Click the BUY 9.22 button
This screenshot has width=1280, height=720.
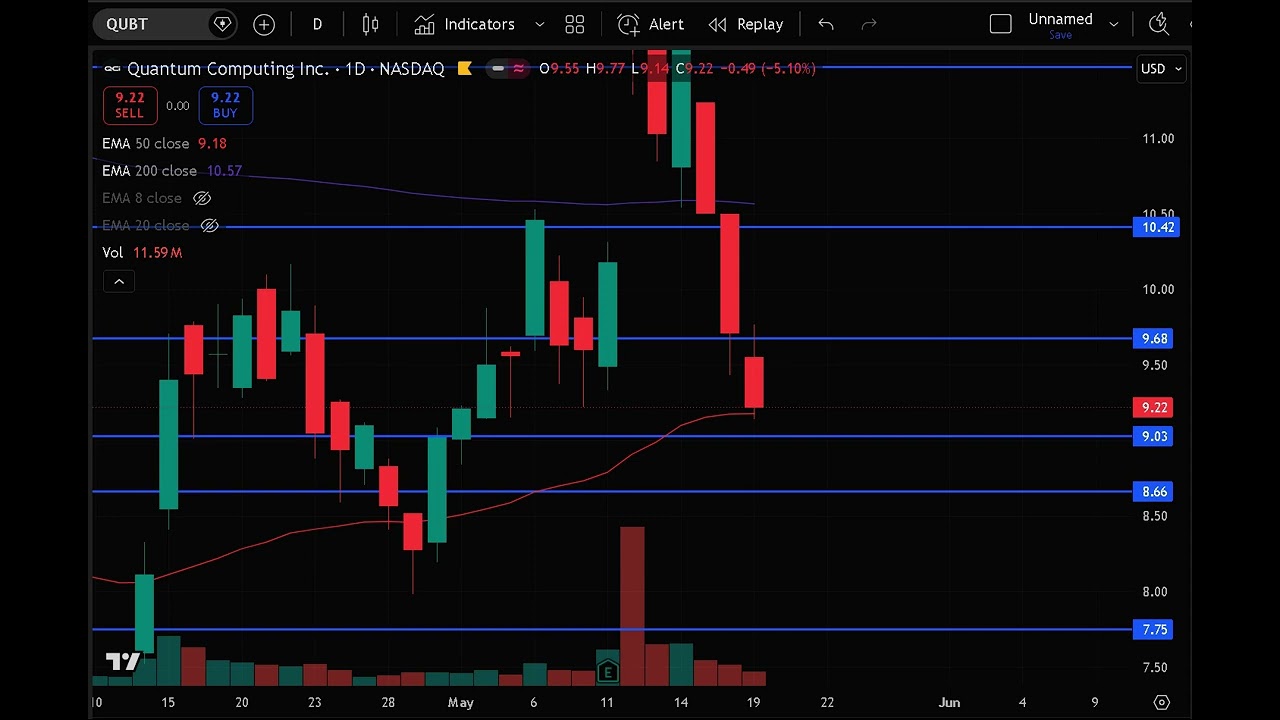pos(225,105)
